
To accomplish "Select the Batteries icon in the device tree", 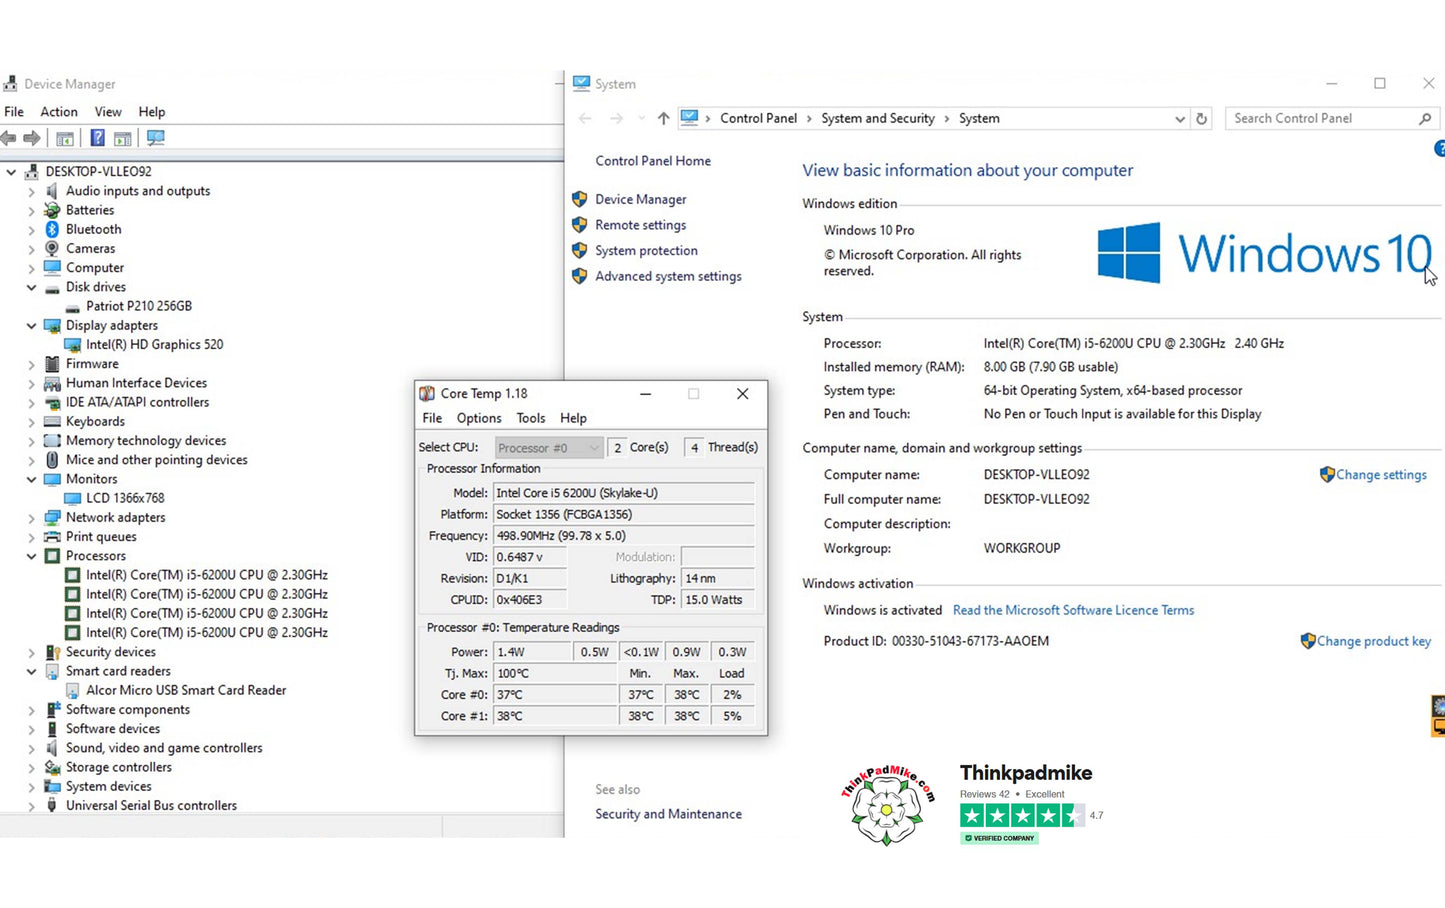I will tap(52, 210).
